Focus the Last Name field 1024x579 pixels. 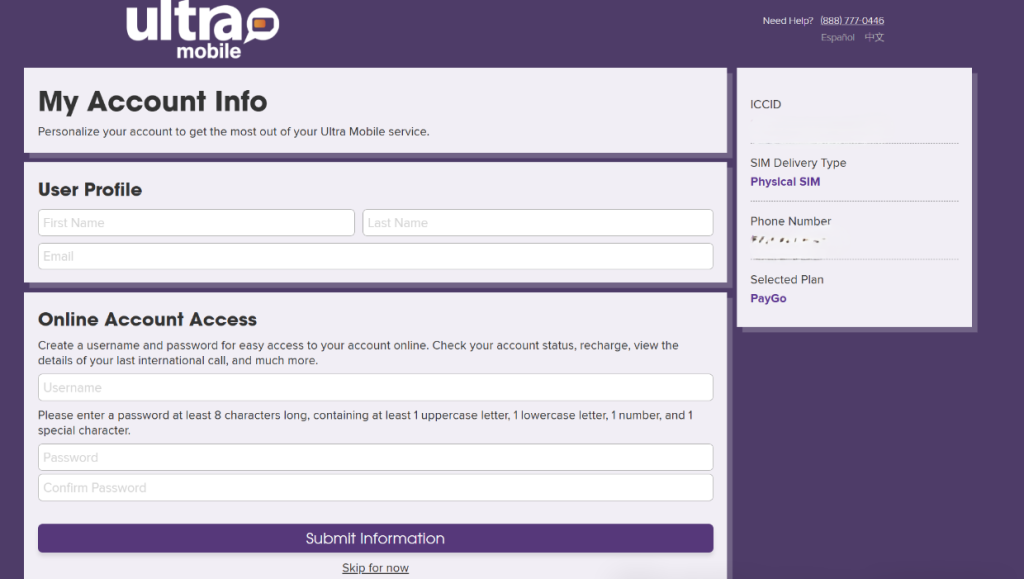pyautogui.click(x=537, y=223)
